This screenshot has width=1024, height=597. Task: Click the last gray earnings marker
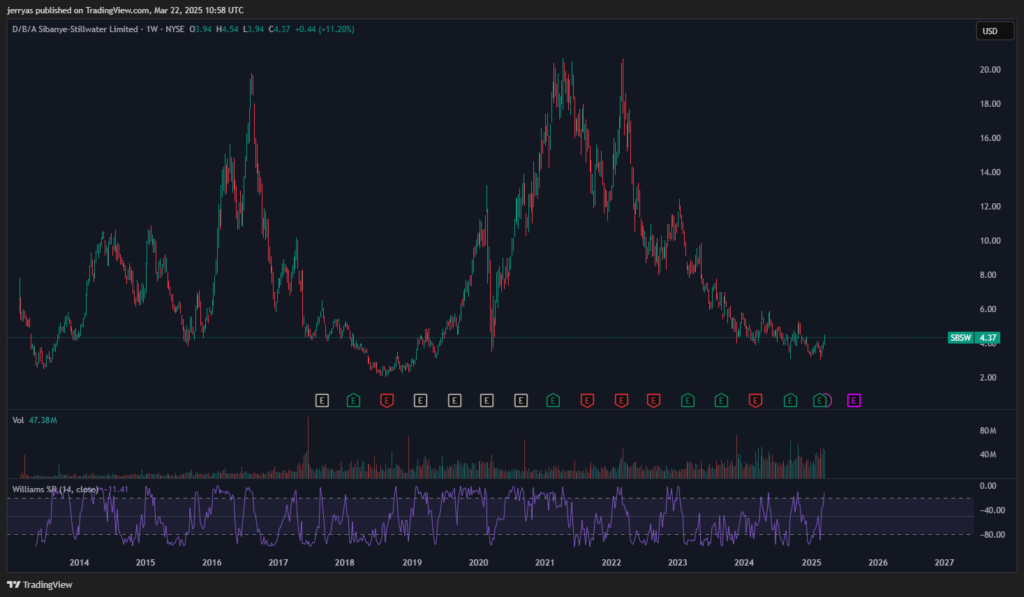520,400
